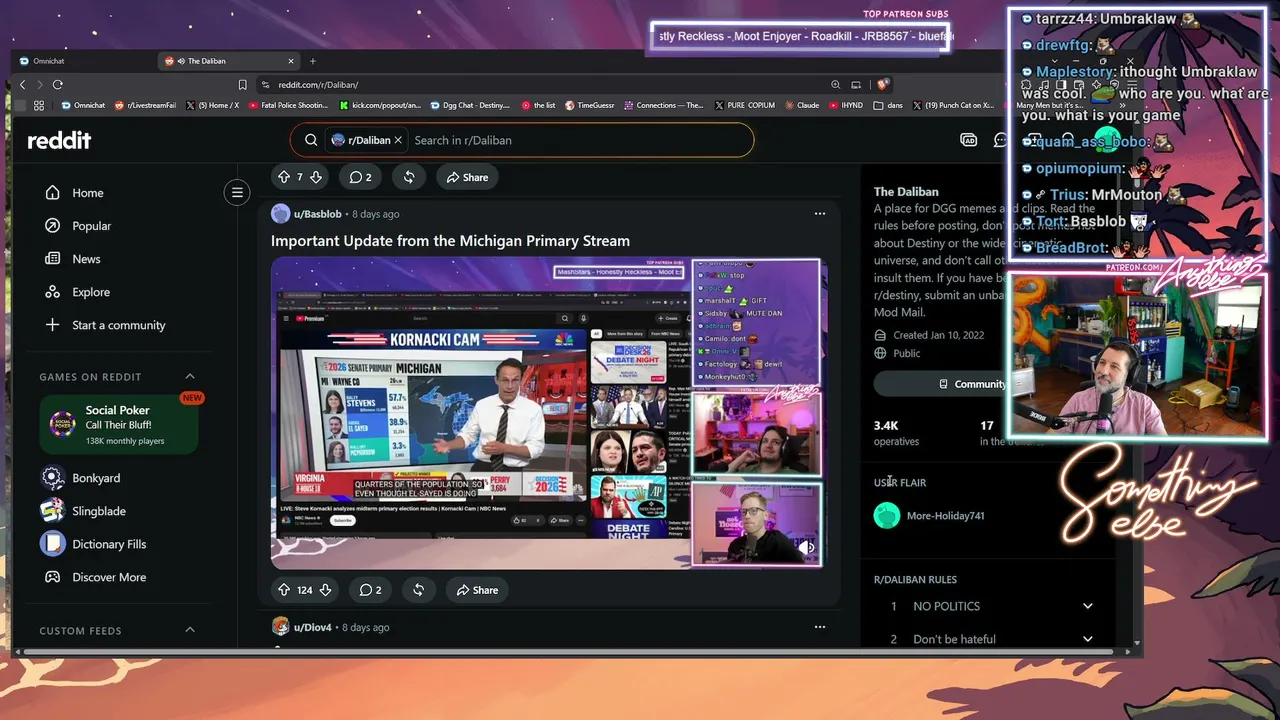Open options menu for u/Basblob's post
1280x720 pixels.
(820, 214)
